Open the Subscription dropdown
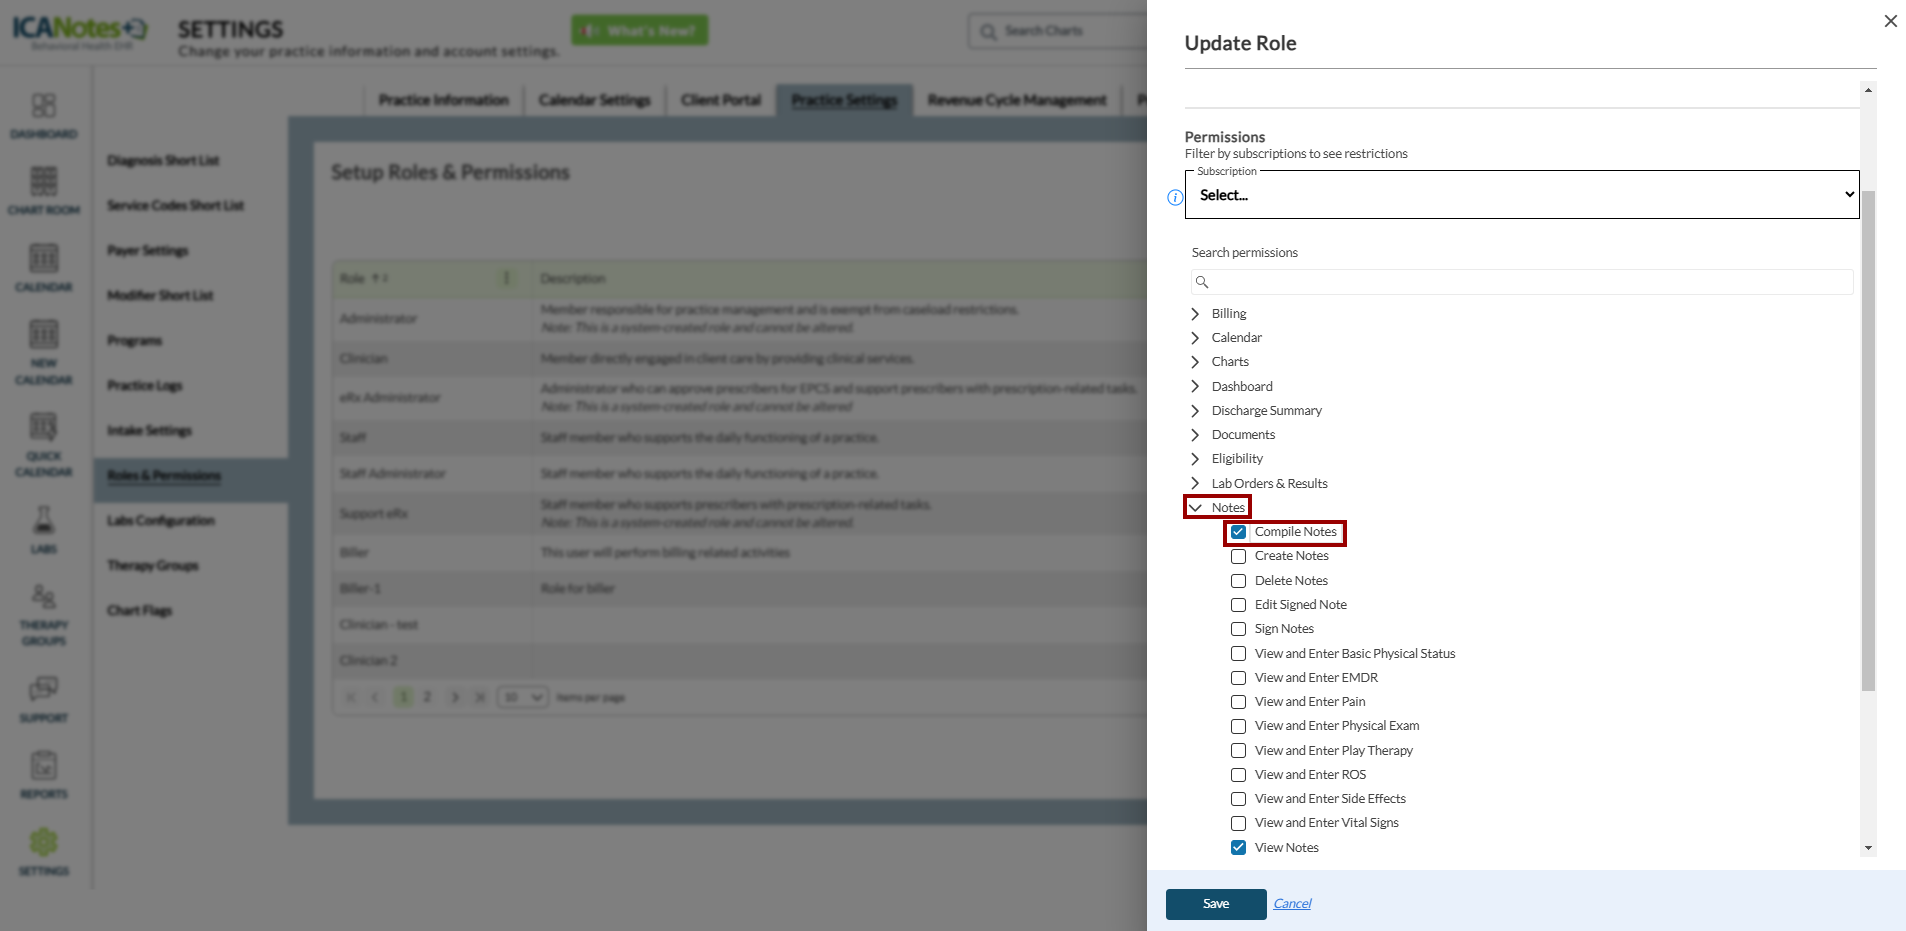1906x931 pixels. point(1521,195)
